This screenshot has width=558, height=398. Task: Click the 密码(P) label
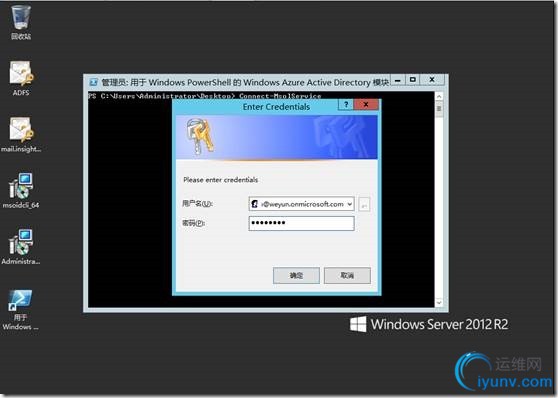tap(193, 223)
